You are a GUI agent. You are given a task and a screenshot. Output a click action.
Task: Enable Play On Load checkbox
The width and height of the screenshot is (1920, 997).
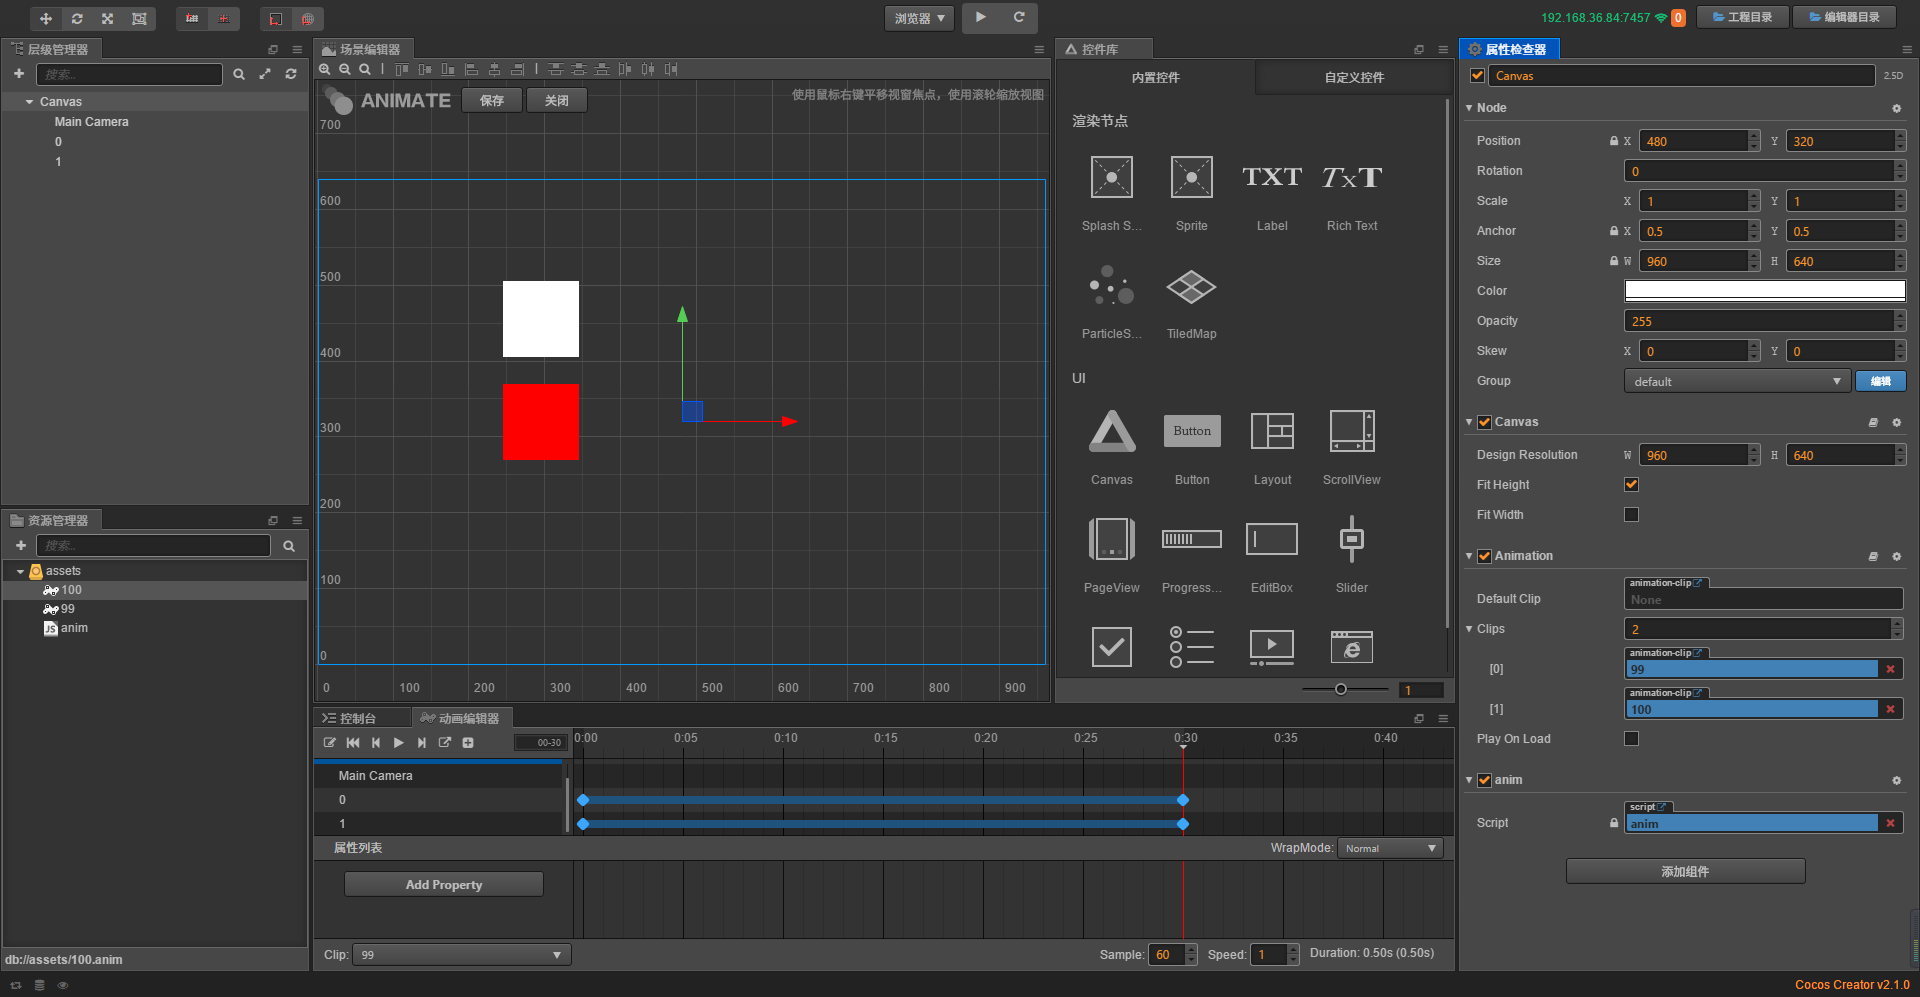pos(1632,739)
